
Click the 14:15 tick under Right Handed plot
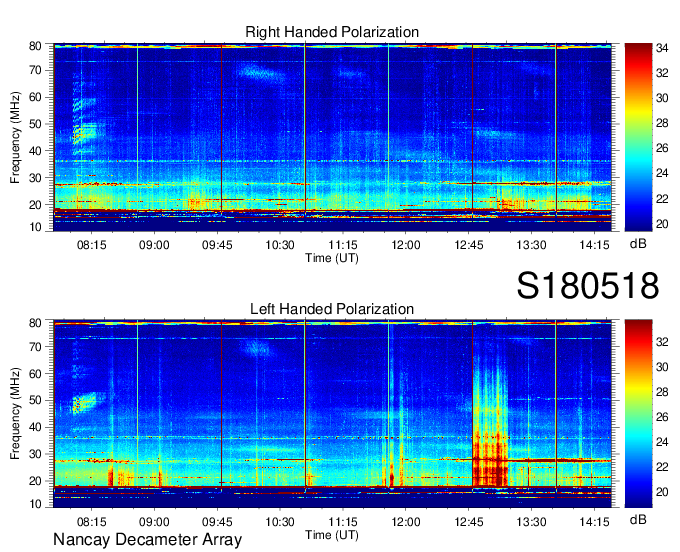point(595,245)
